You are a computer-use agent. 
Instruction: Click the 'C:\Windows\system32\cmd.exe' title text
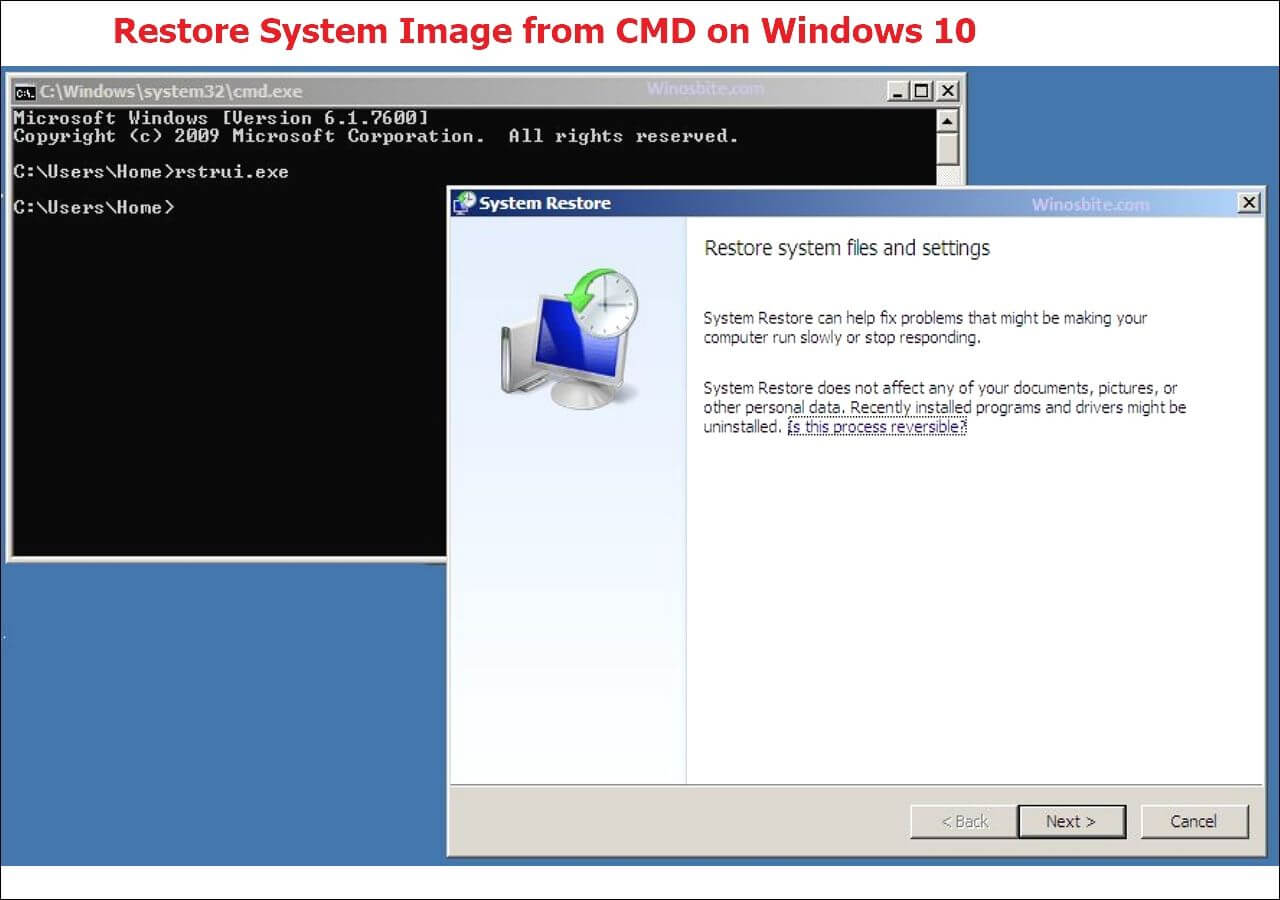pos(171,92)
